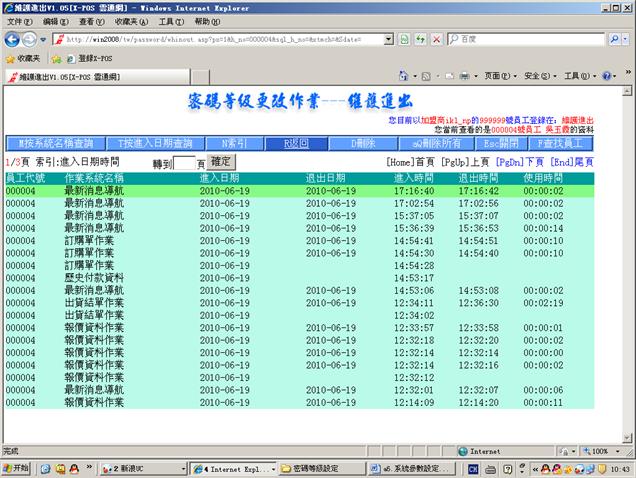636x478 pixels.
Task: Click the search magnifier icon
Action: point(613,39)
